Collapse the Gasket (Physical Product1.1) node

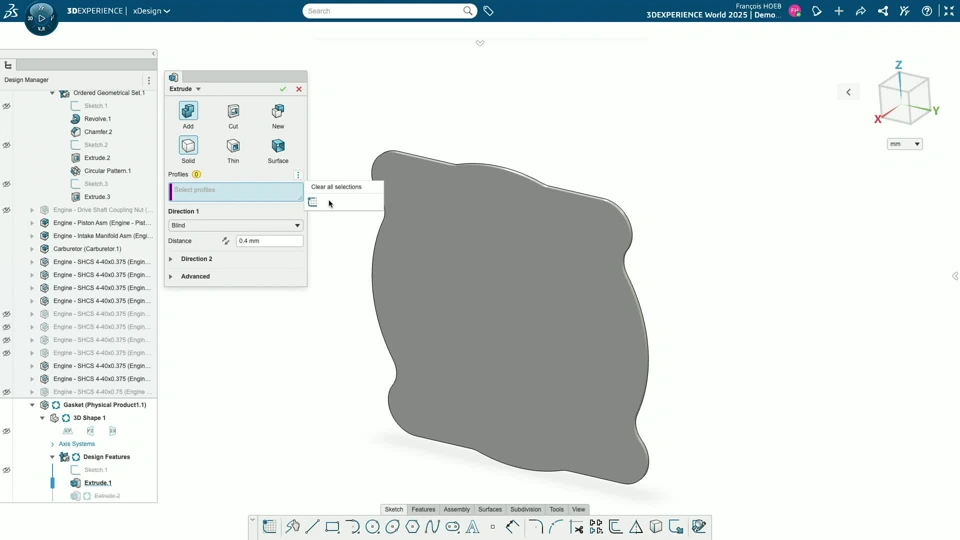click(32, 405)
